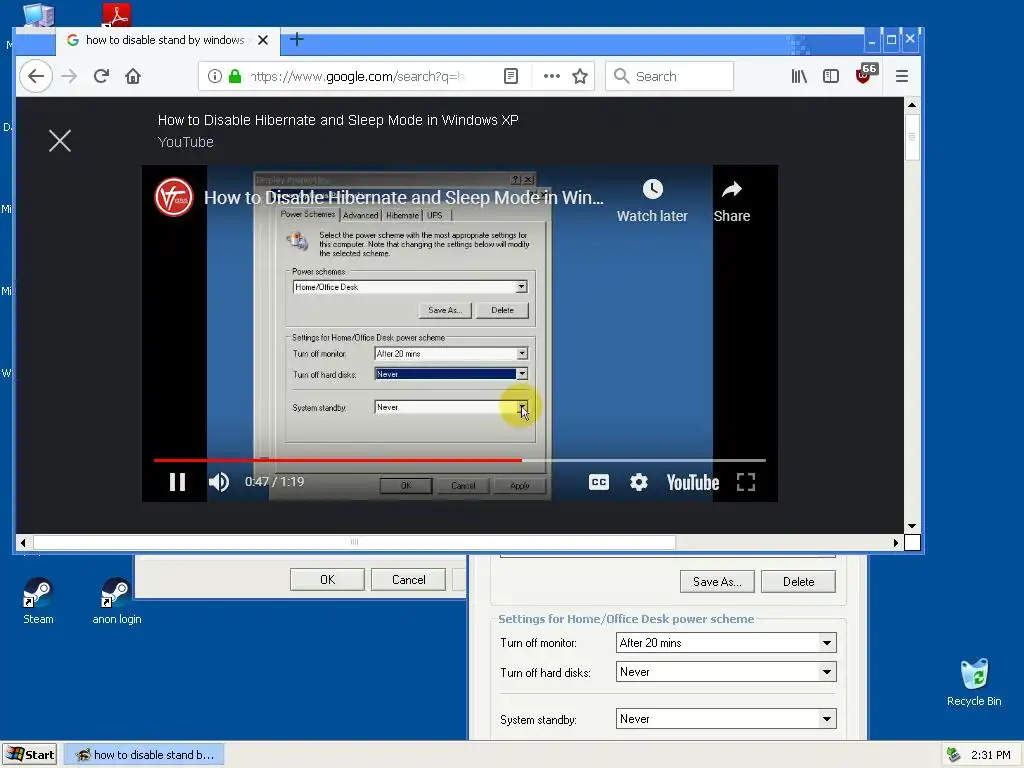Image resolution: width=1024 pixels, height=768 pixels.
Task: Open the video settings gear
Action: click(x=639, y=482)
